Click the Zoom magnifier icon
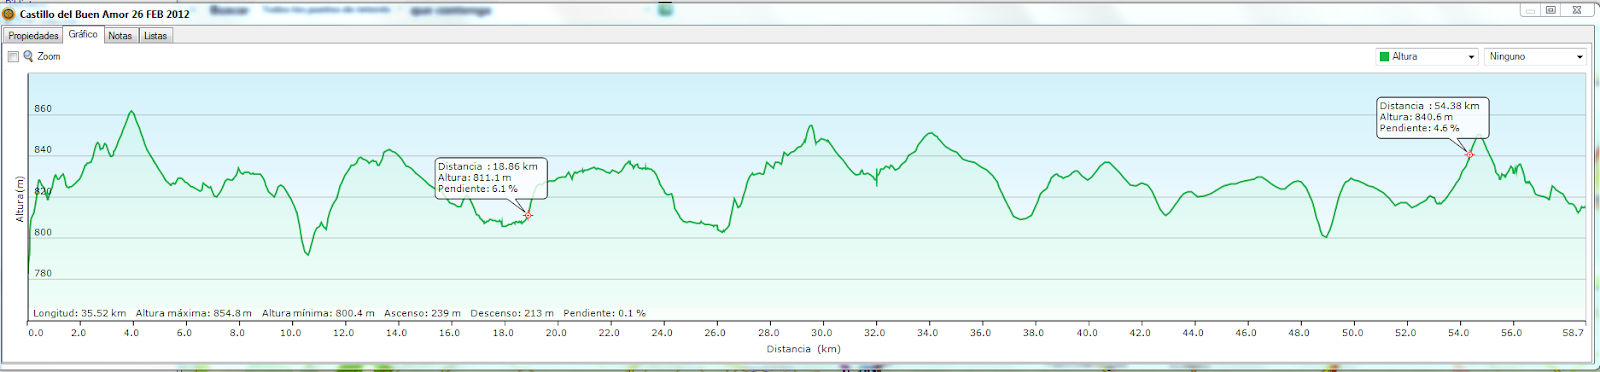This screenshot has height=372, width=1600. pos(28,57)
